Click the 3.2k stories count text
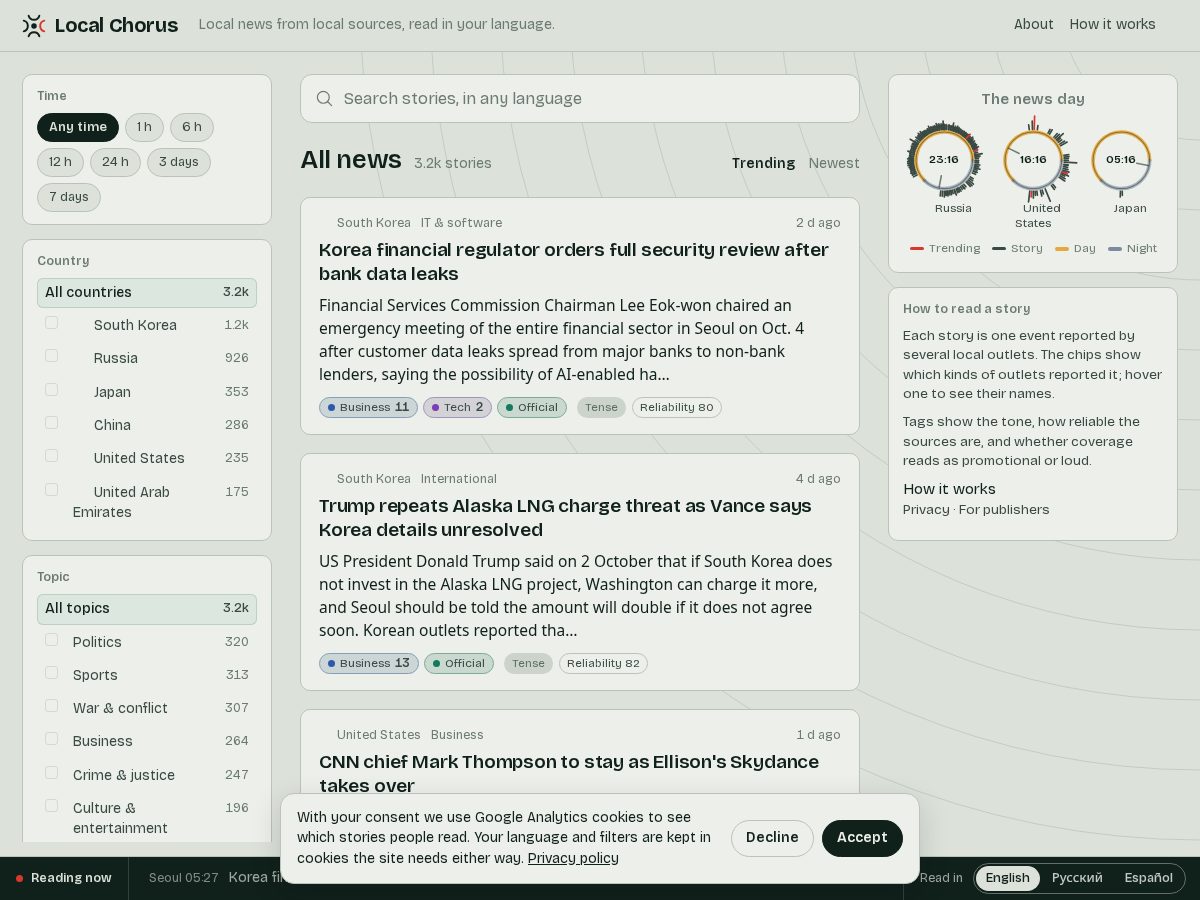The image size is (1200, 900). [453, 163]
